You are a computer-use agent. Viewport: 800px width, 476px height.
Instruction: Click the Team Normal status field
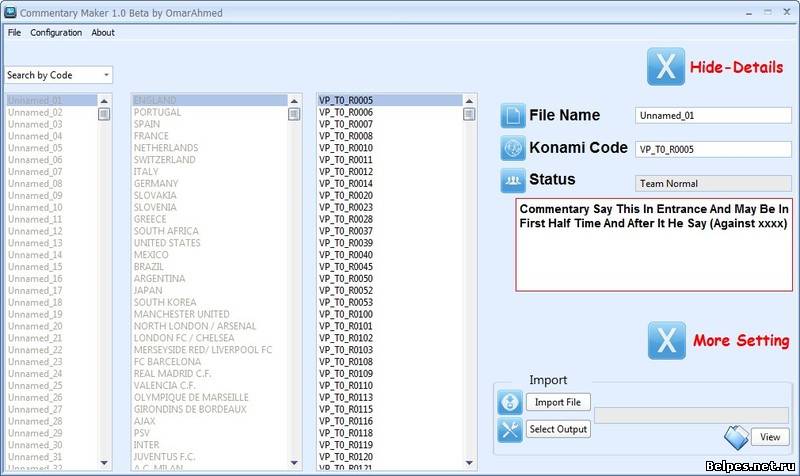click(x=713, y=183)
